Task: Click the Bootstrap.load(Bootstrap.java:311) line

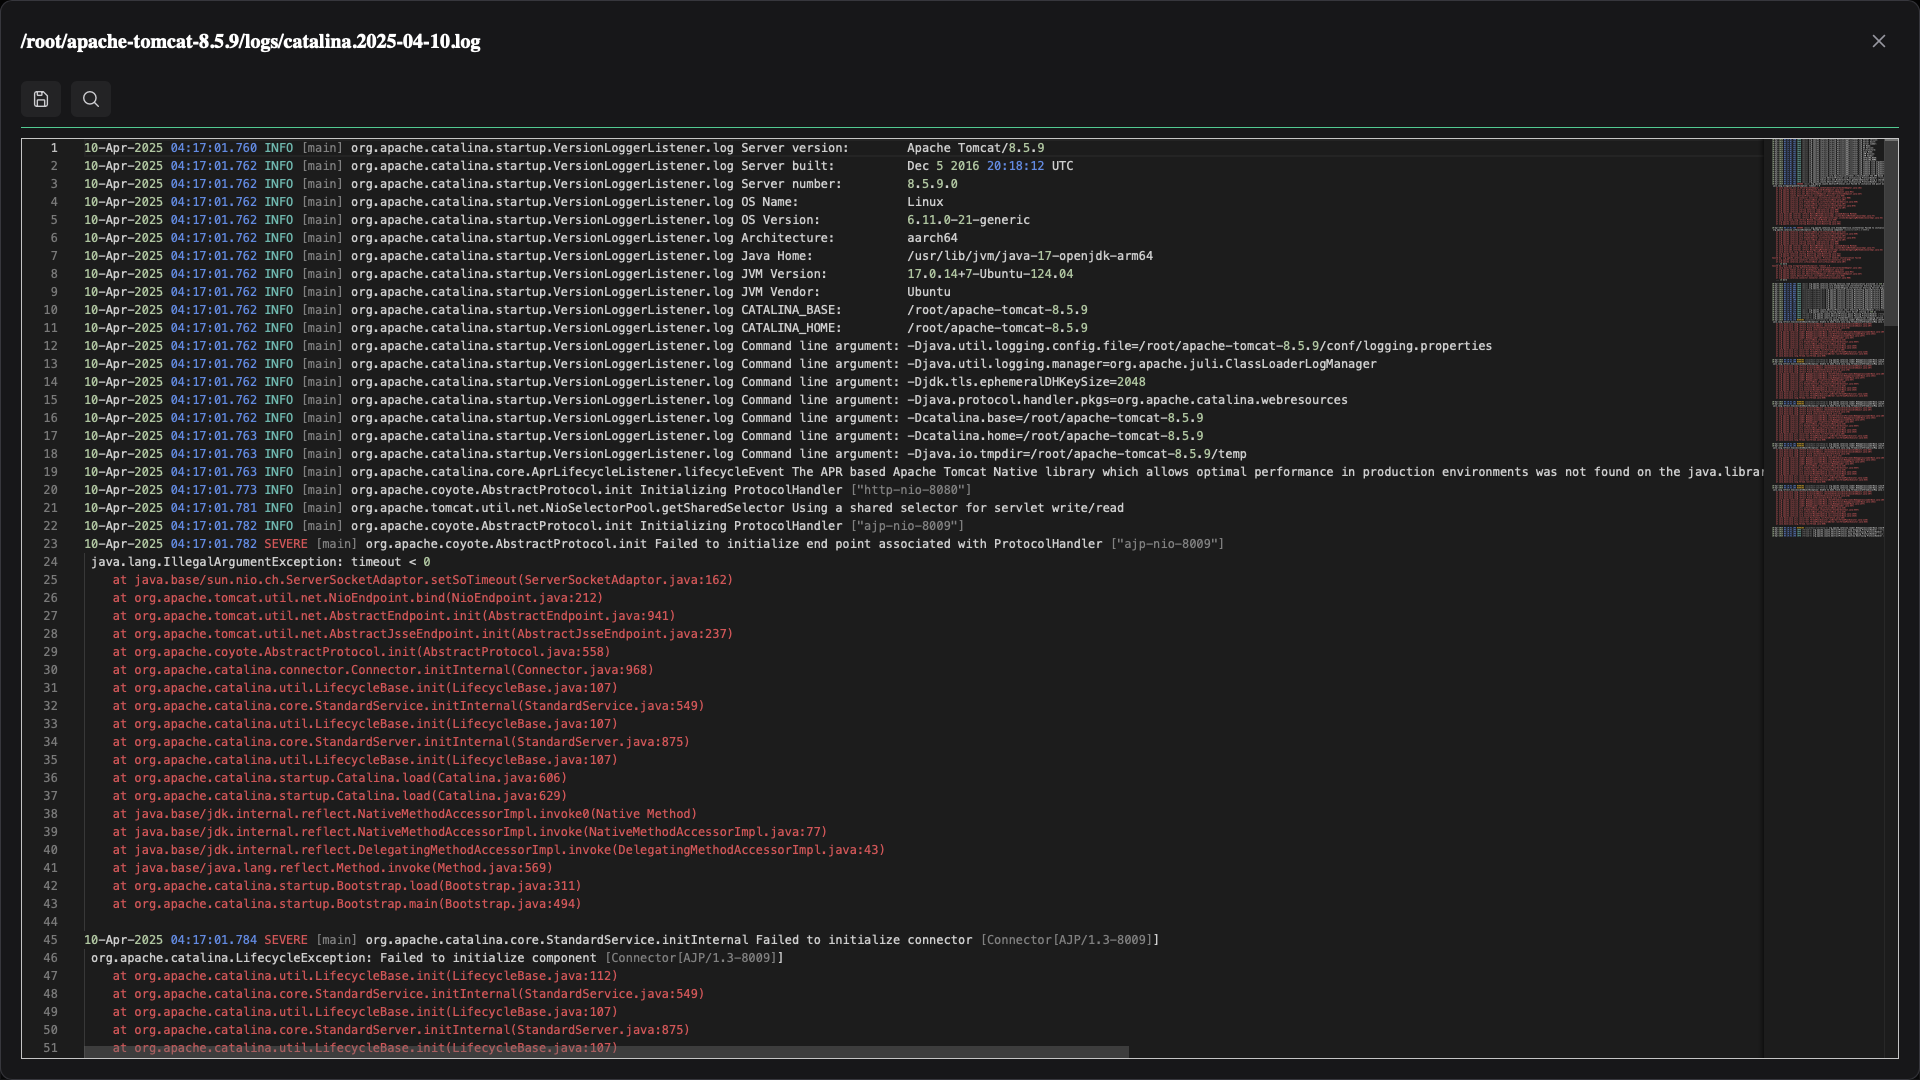Action: (x=347, y=886)
